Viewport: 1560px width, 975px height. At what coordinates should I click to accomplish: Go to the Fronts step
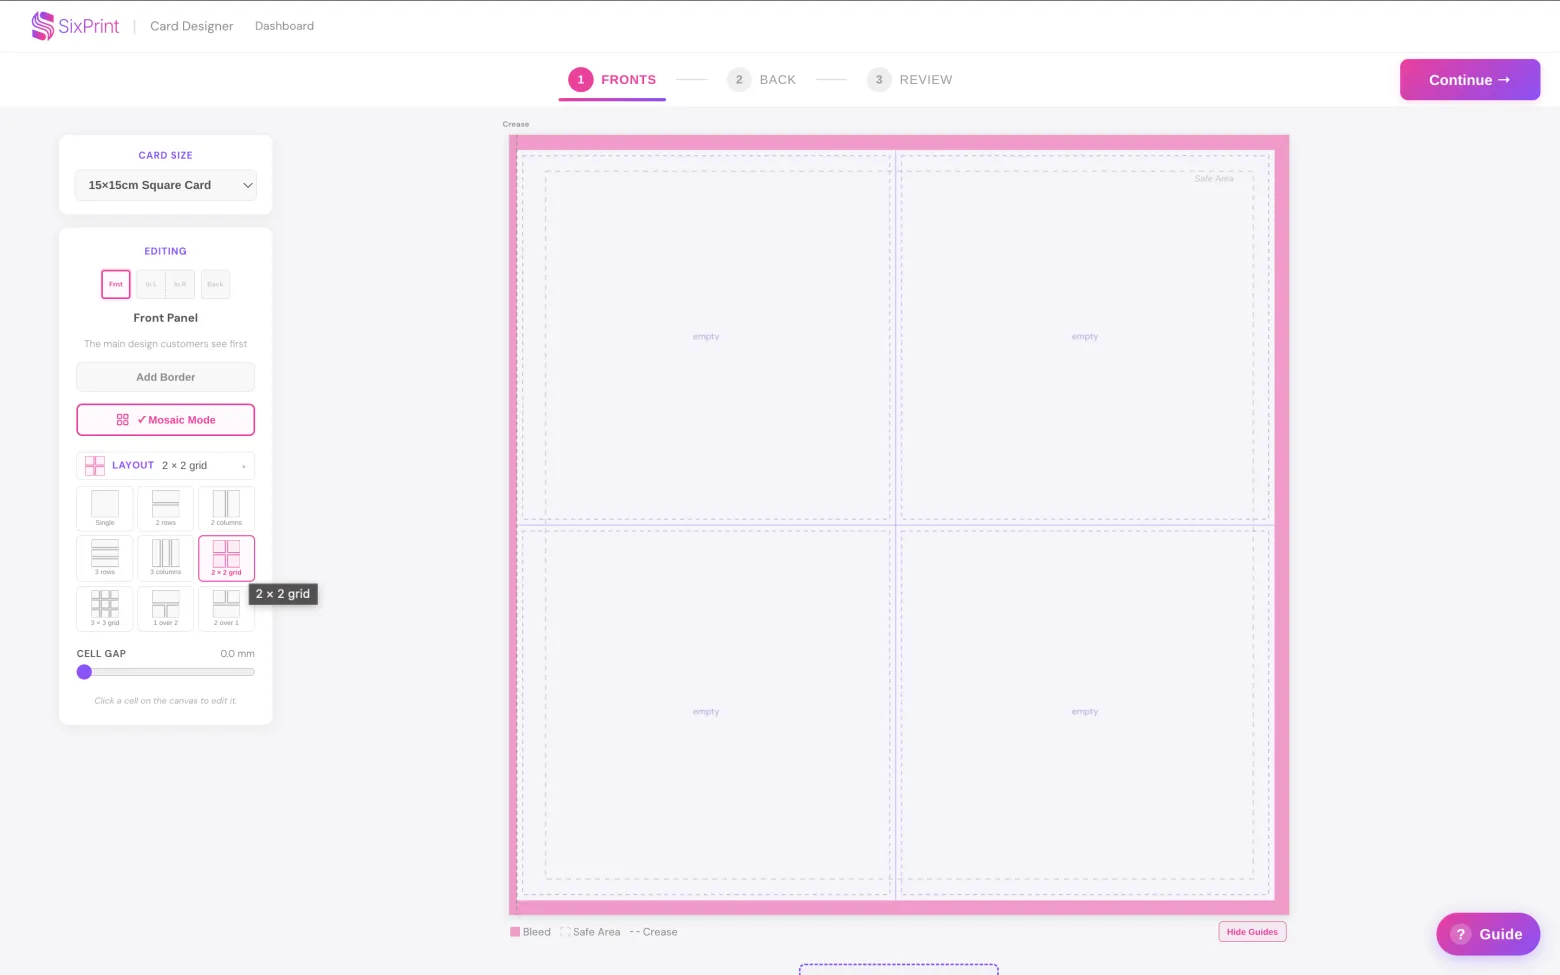[612, 80]
